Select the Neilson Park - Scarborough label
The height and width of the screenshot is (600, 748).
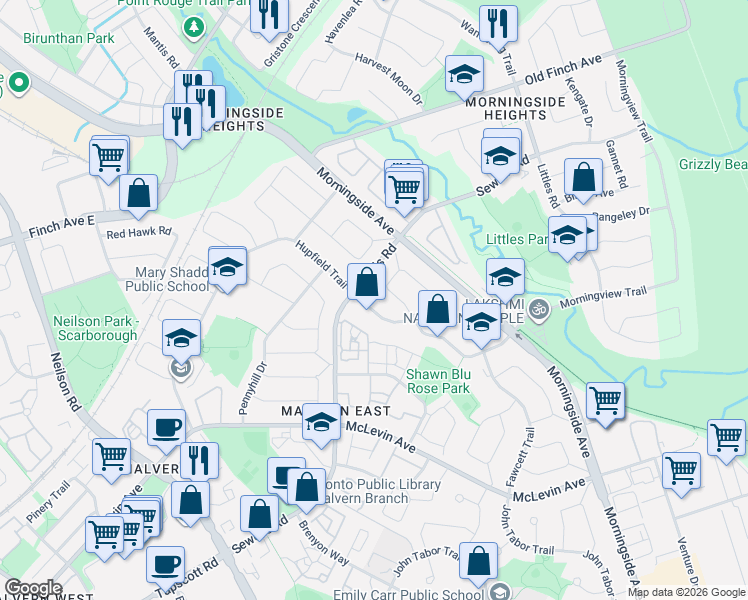click(x=97, y=328)
